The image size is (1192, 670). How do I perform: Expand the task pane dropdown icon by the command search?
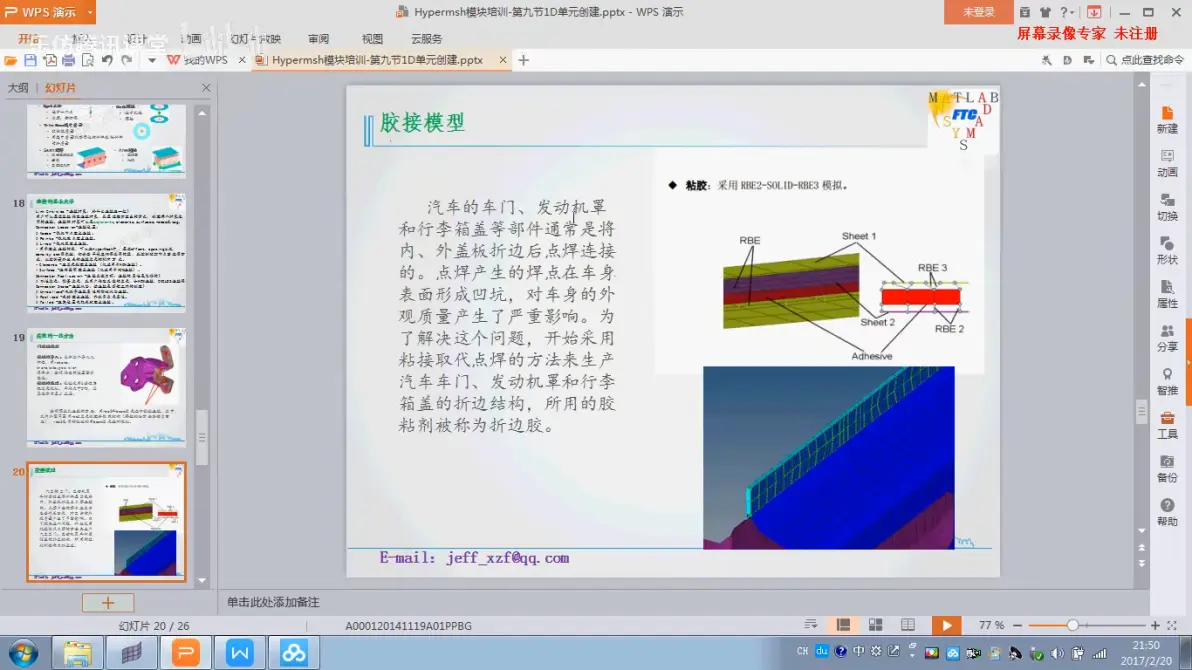coord(1089,60)
